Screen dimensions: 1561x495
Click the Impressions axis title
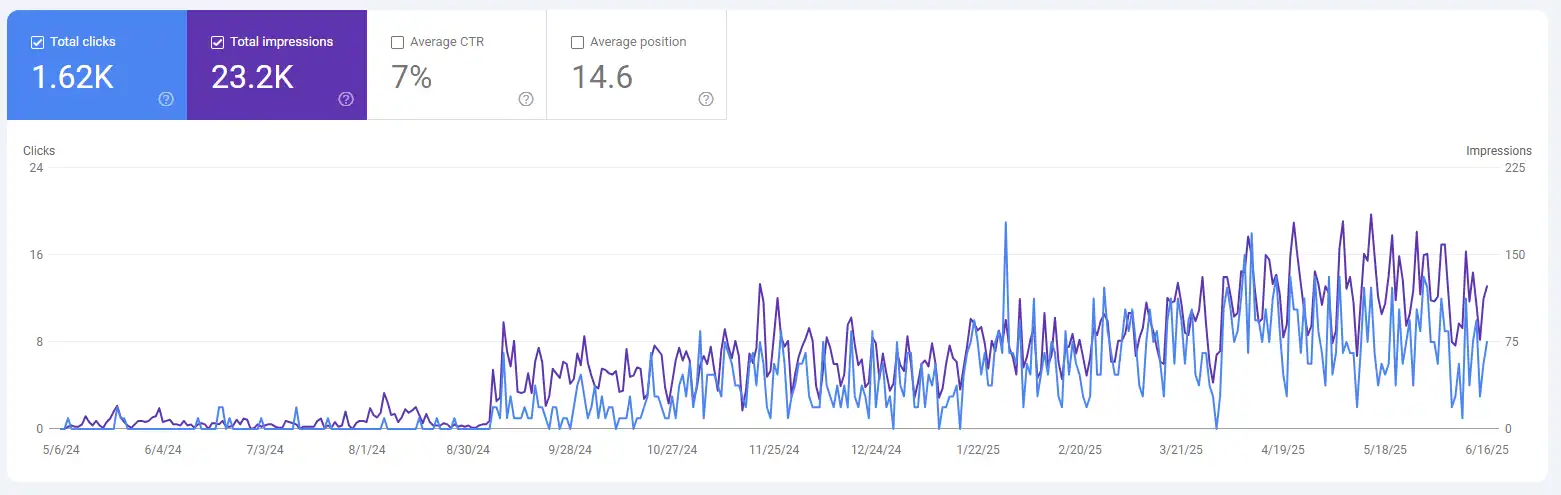point(1498,151)
